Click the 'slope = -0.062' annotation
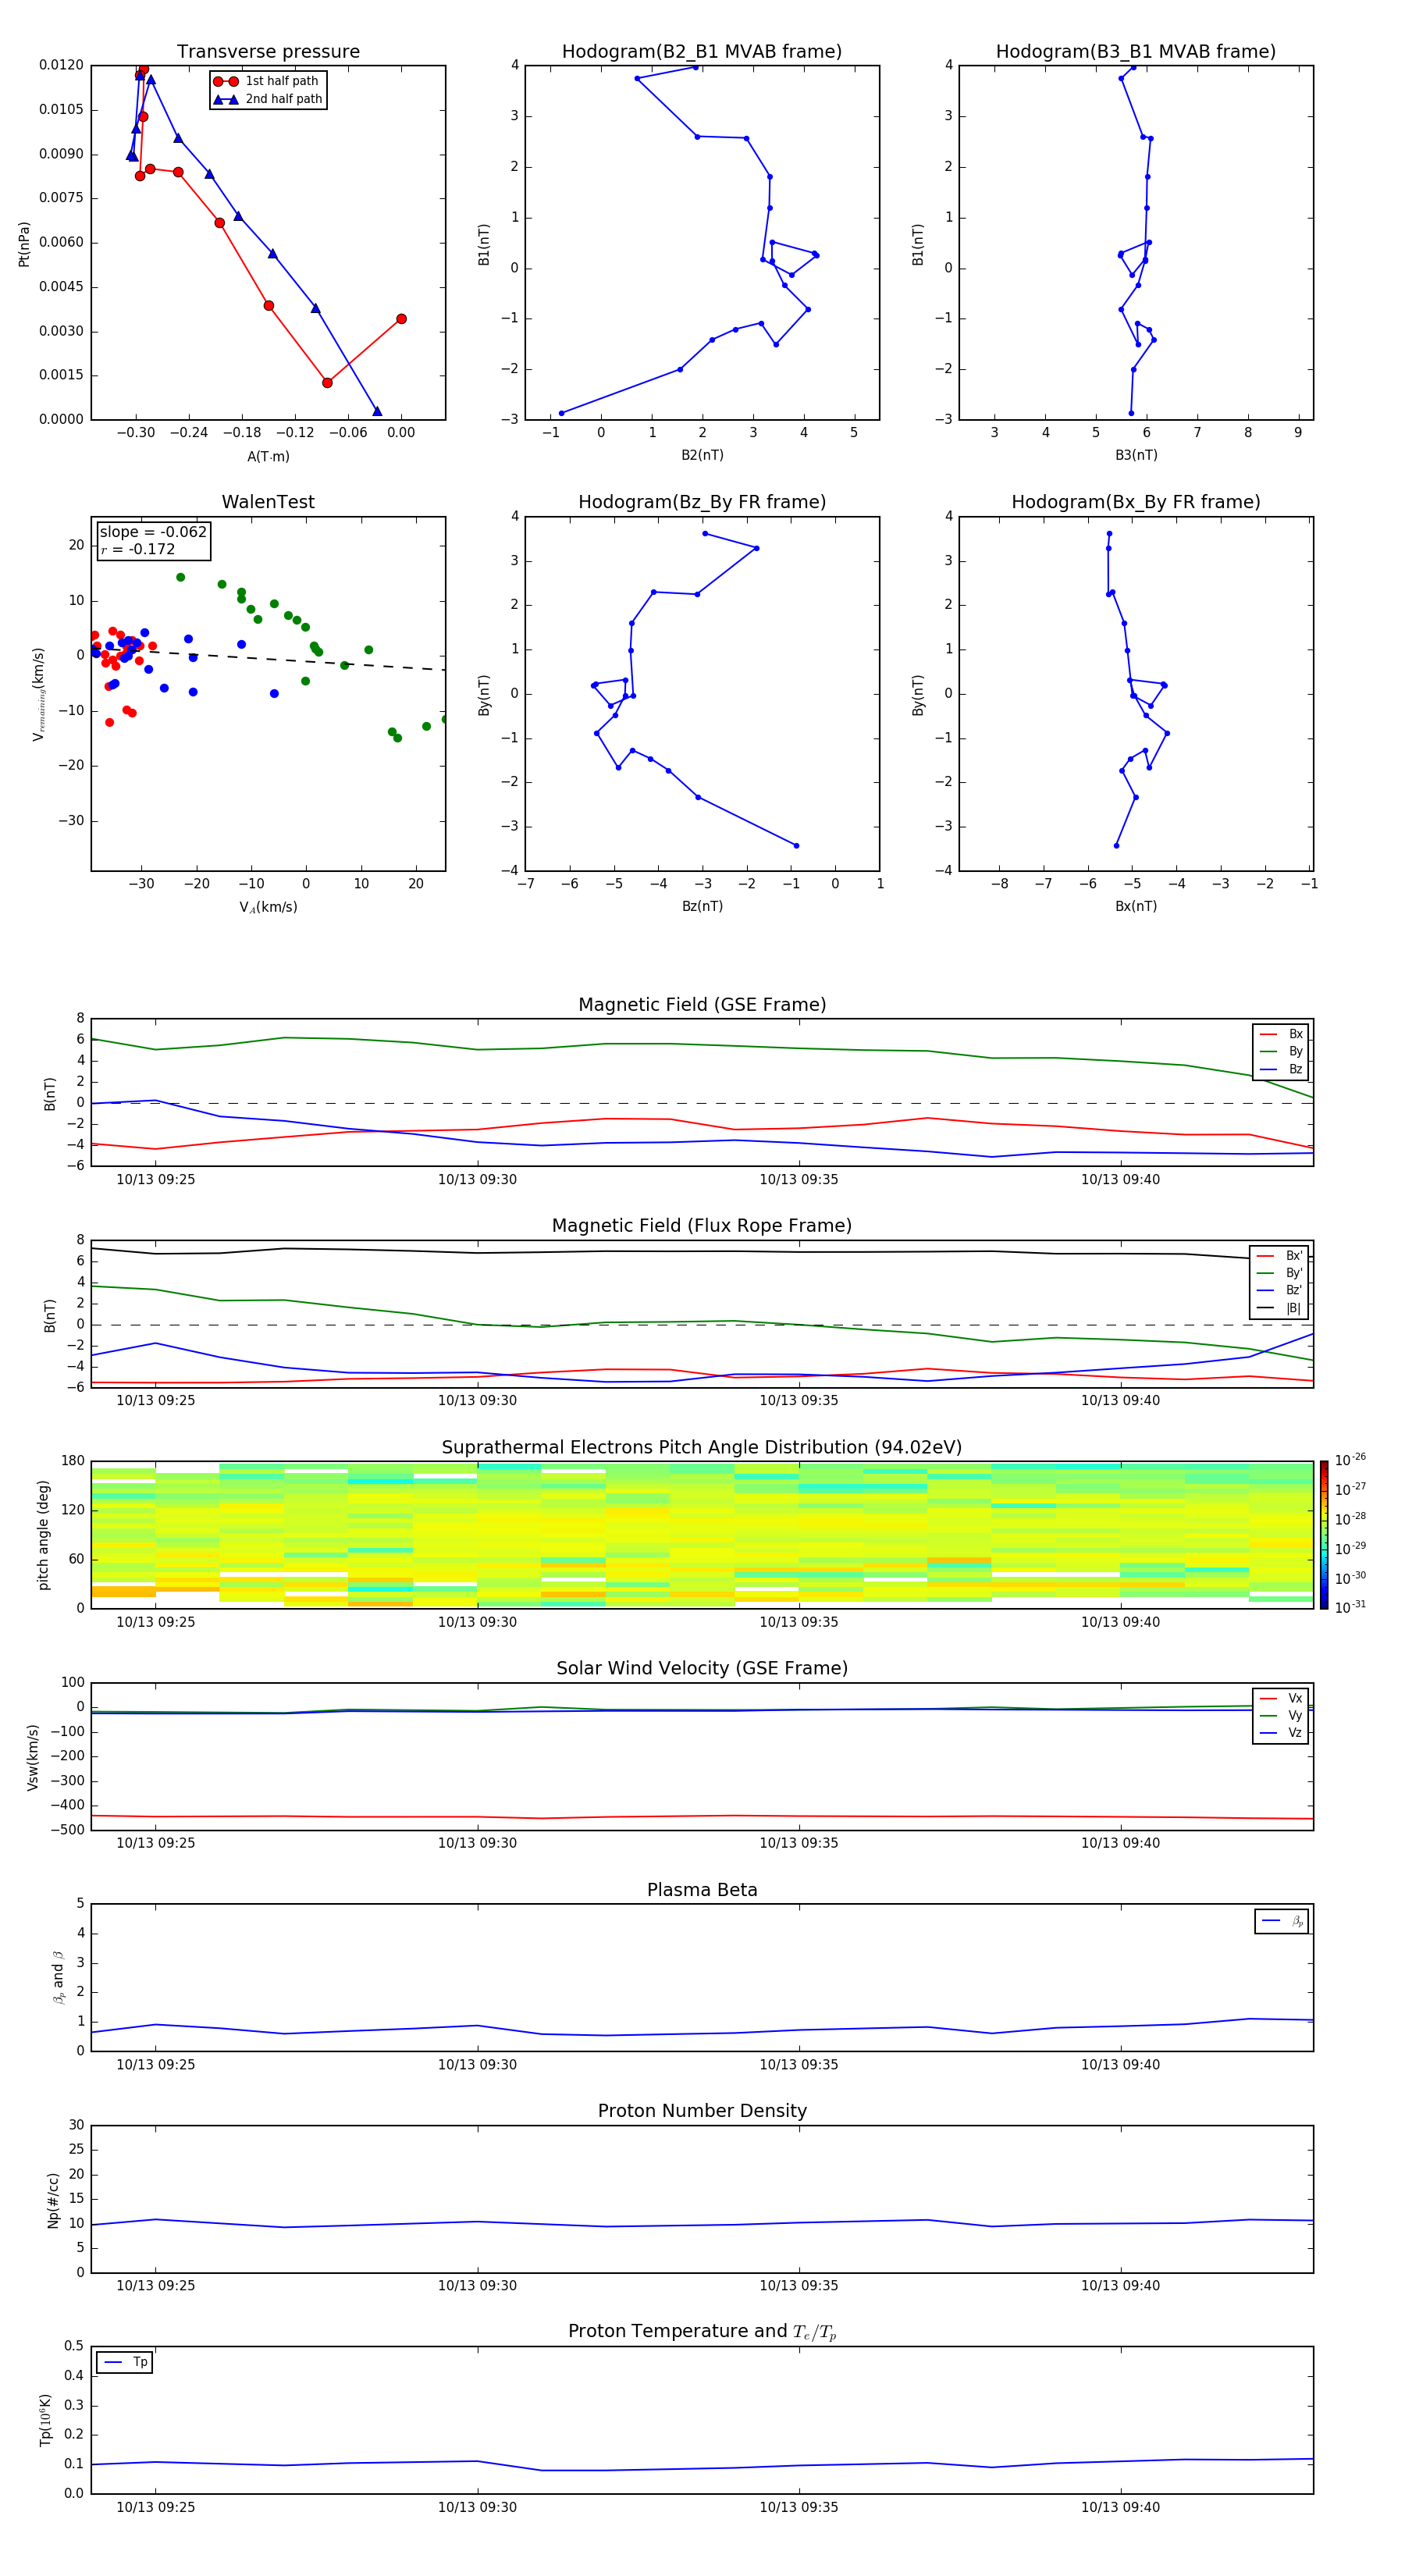Image resolution: width=1405 pixels, height=2576 pixels. click(x=153, y=532)
